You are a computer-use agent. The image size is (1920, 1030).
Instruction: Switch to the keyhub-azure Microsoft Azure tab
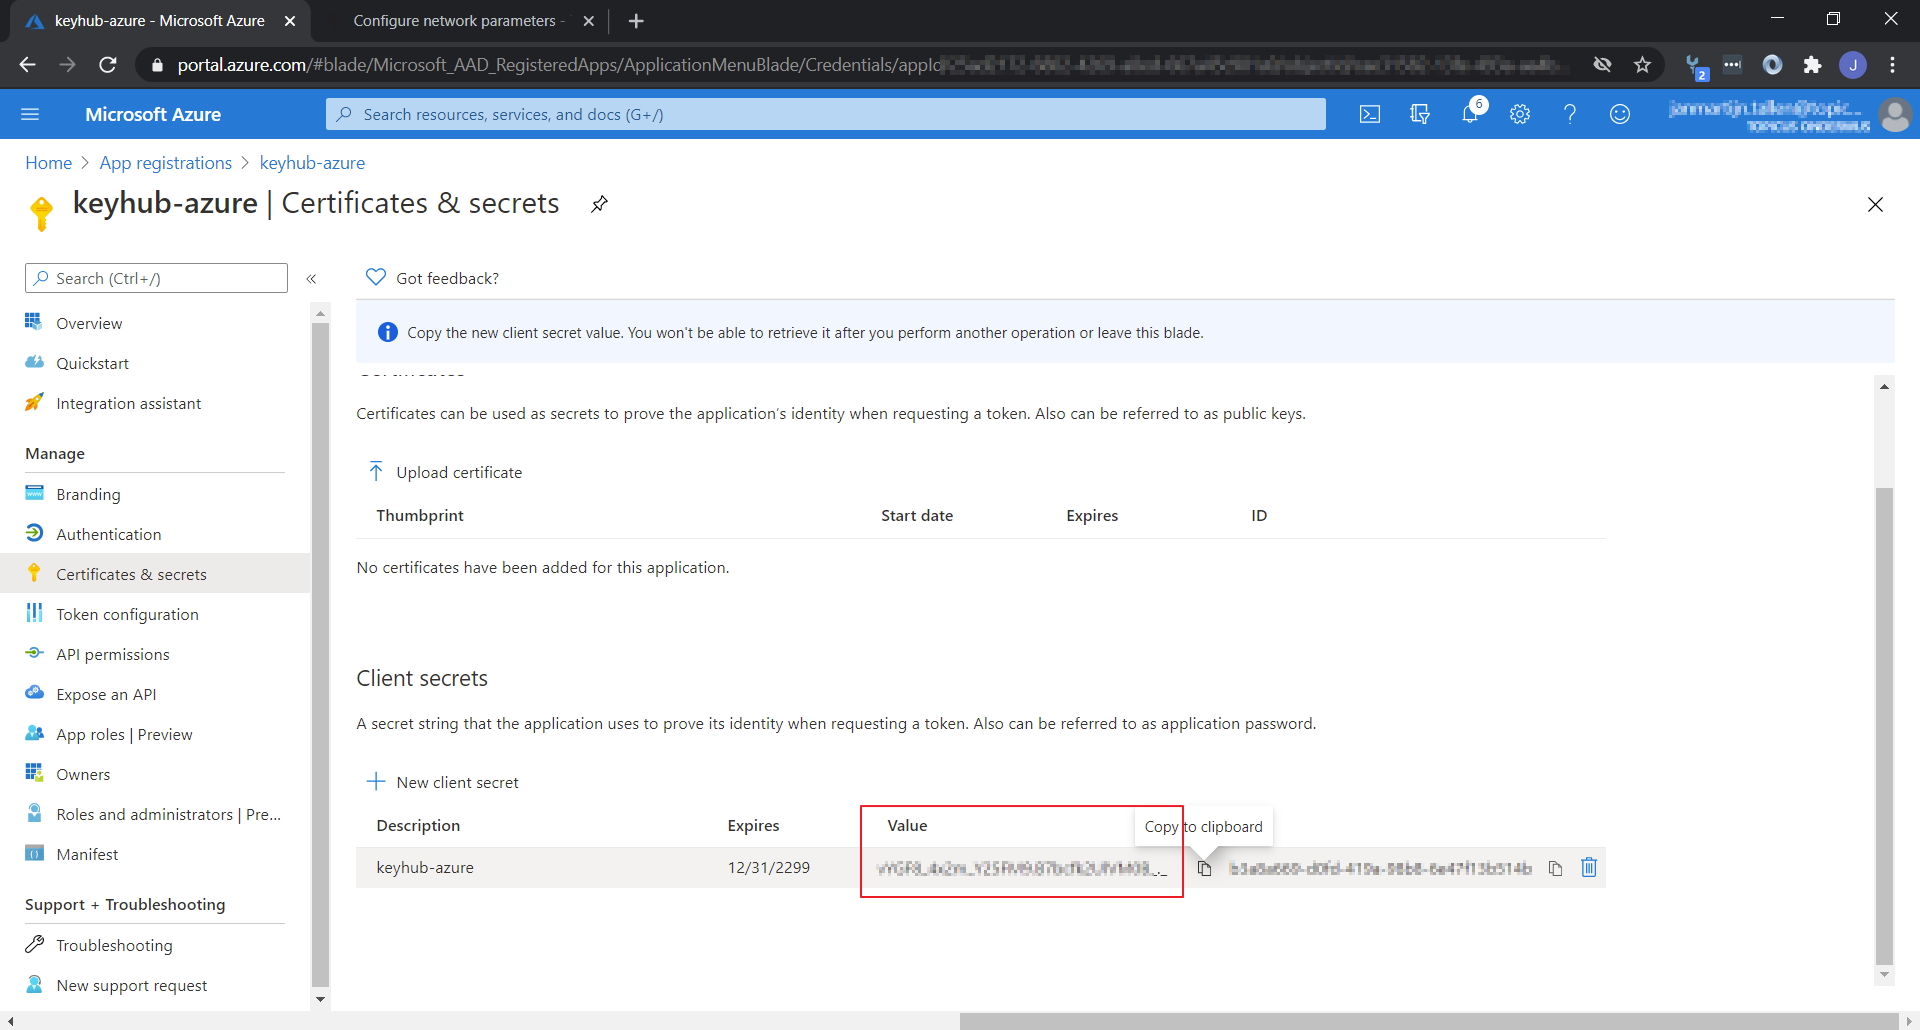click(160, 21)
